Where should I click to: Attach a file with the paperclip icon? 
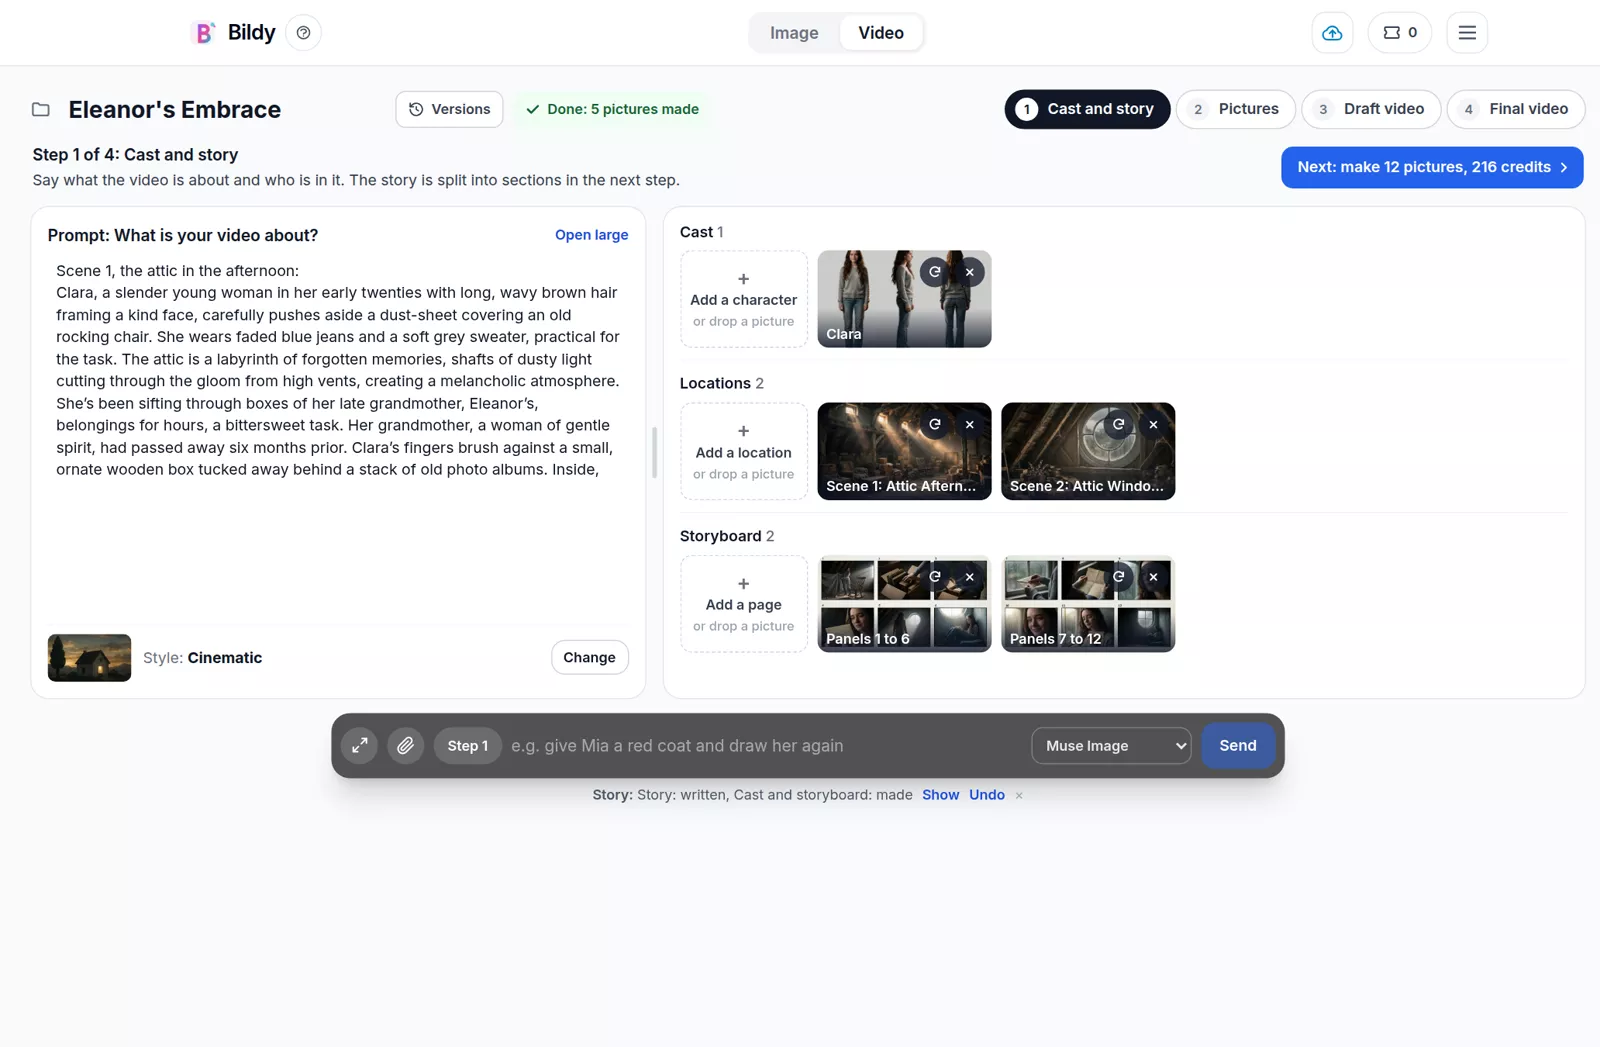point(405,746)
